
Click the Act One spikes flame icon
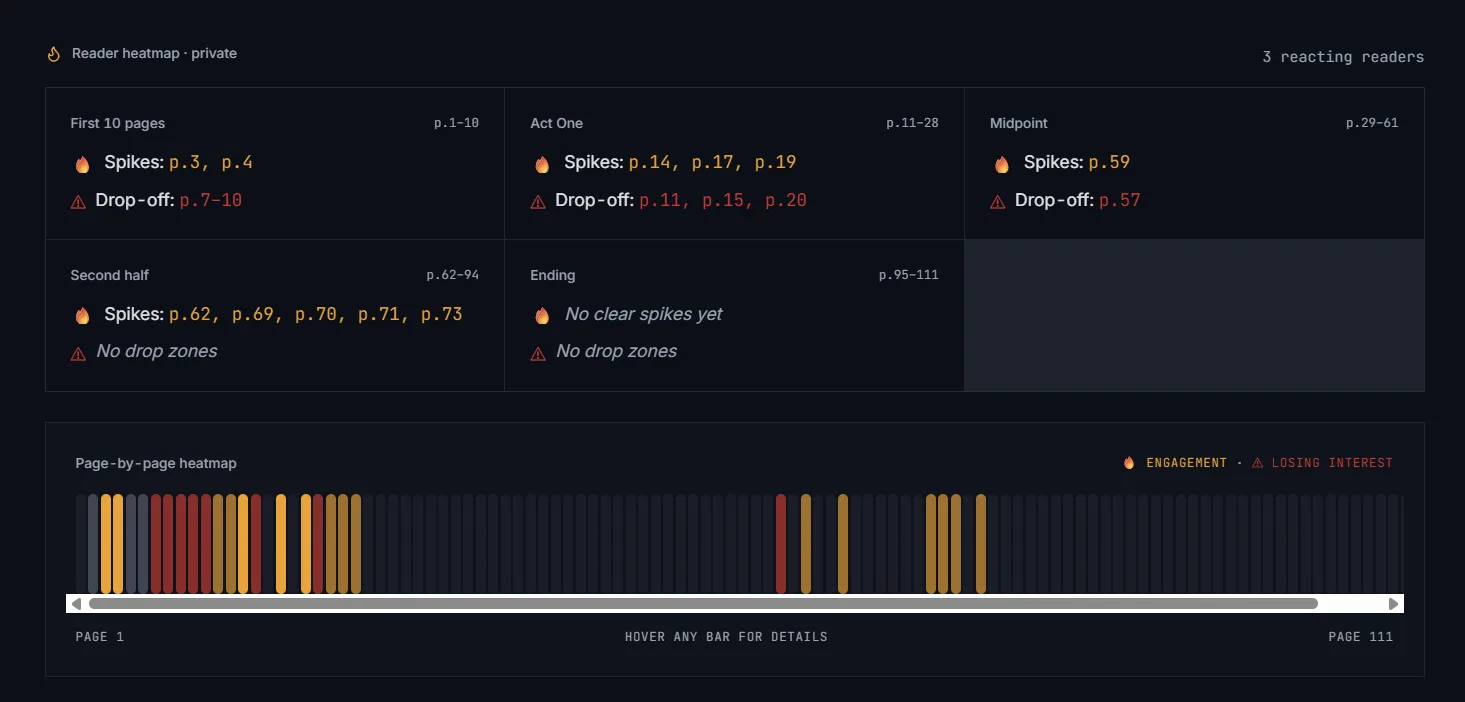coord(542,164)
